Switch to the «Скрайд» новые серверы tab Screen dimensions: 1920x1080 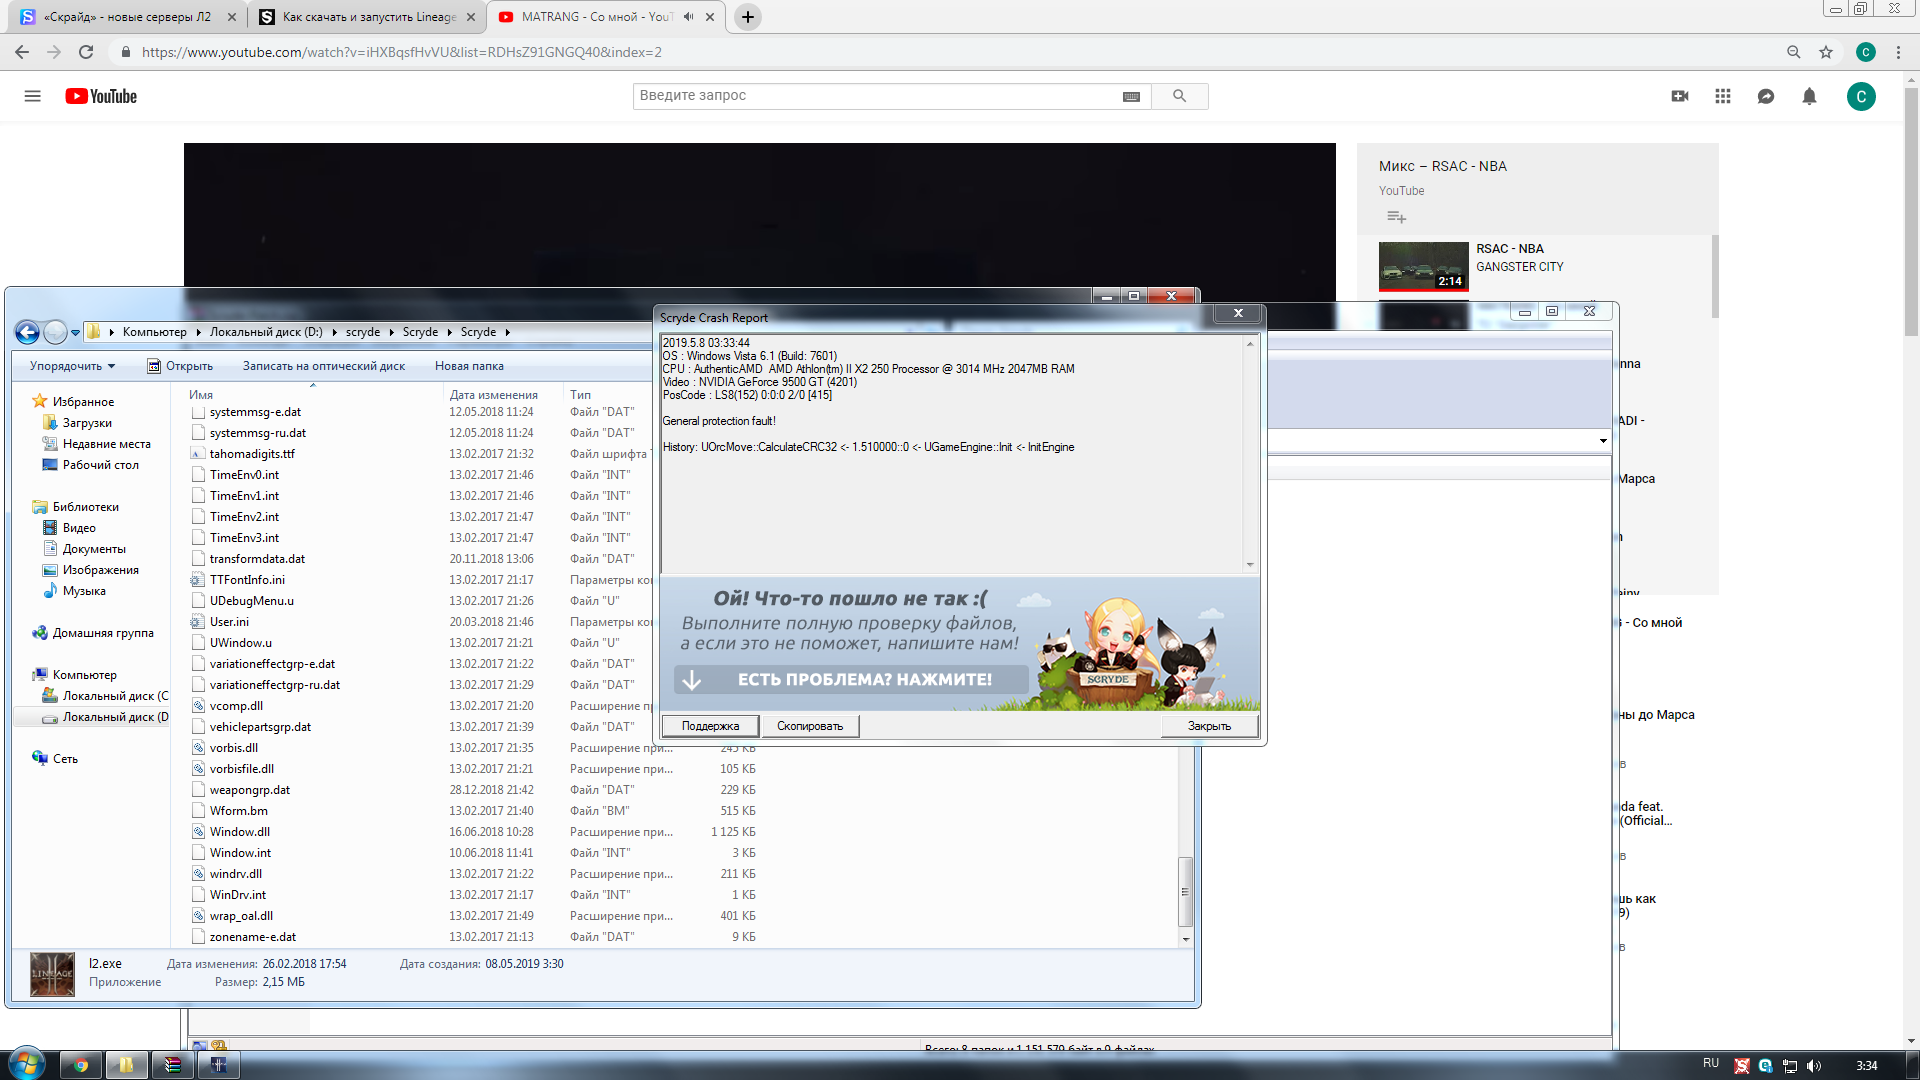125,17
